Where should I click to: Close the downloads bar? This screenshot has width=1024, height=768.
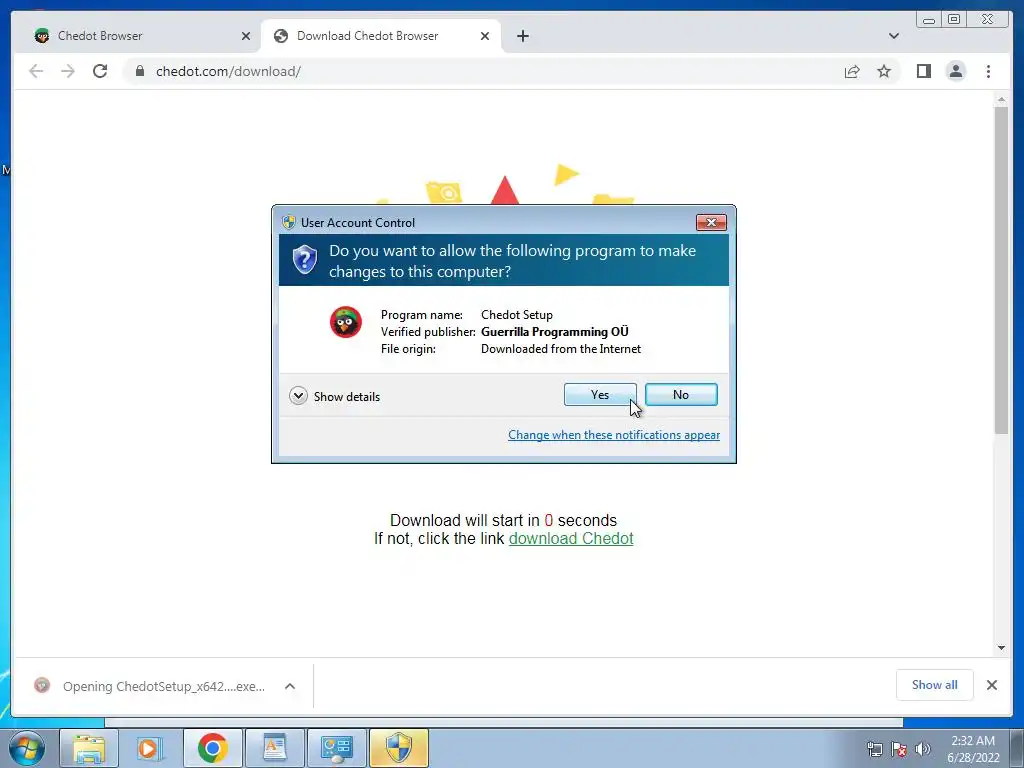pyautogui.click(x=991, y=685)
